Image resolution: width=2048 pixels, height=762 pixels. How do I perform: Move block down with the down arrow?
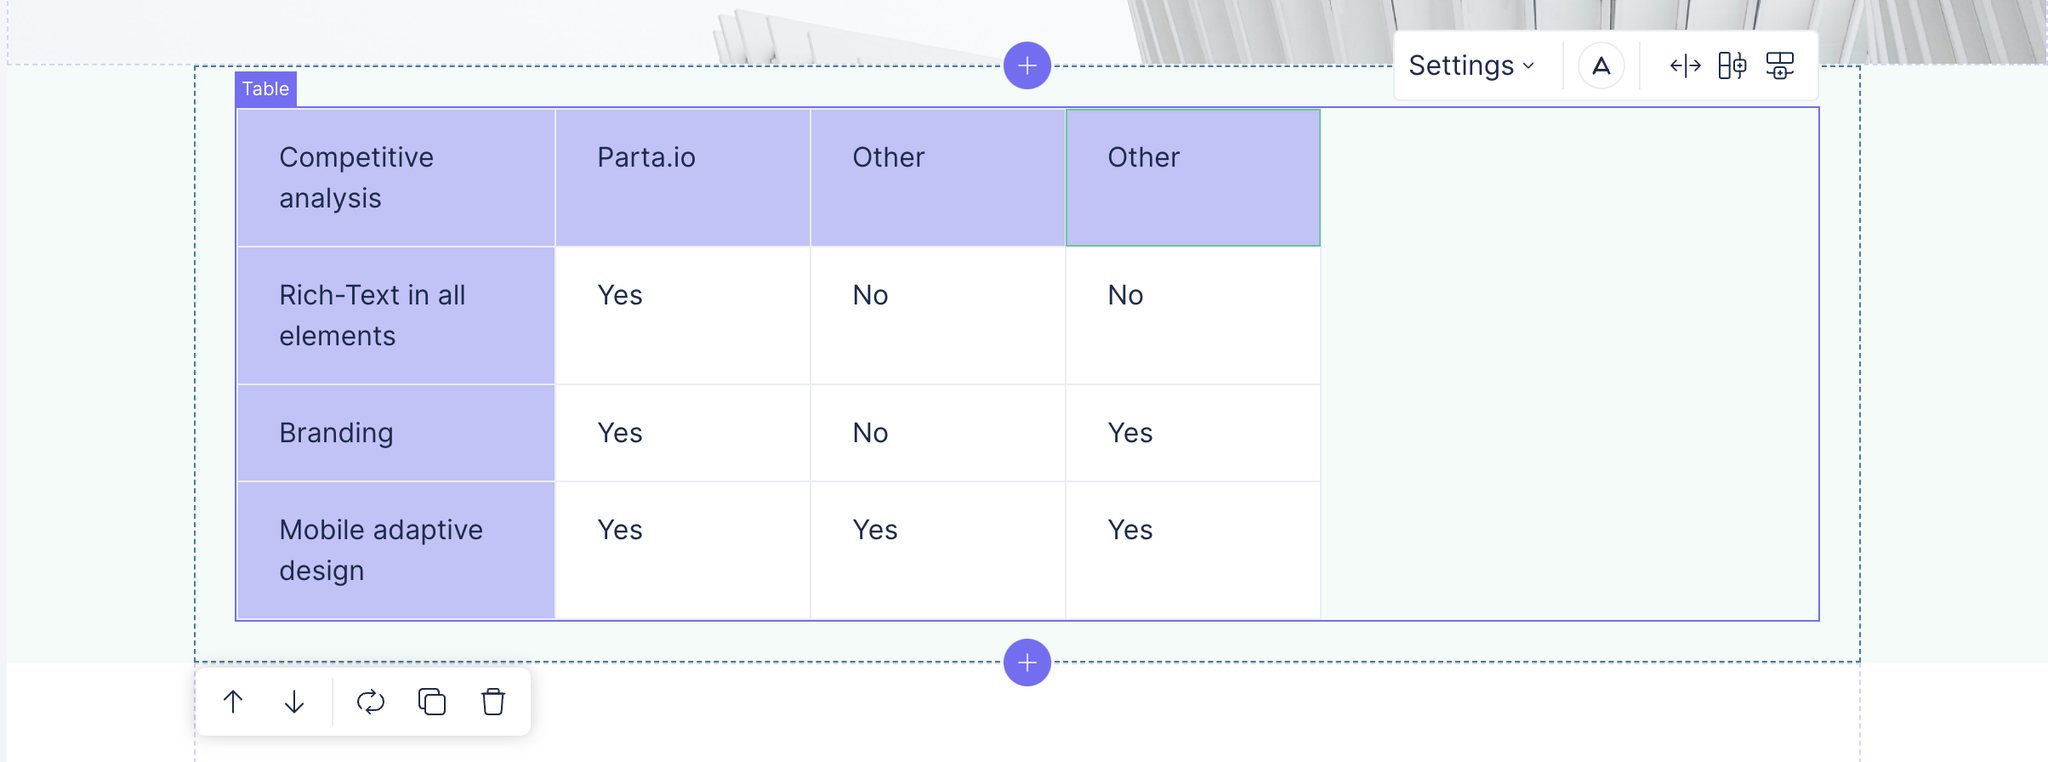[x=294, y=702]
